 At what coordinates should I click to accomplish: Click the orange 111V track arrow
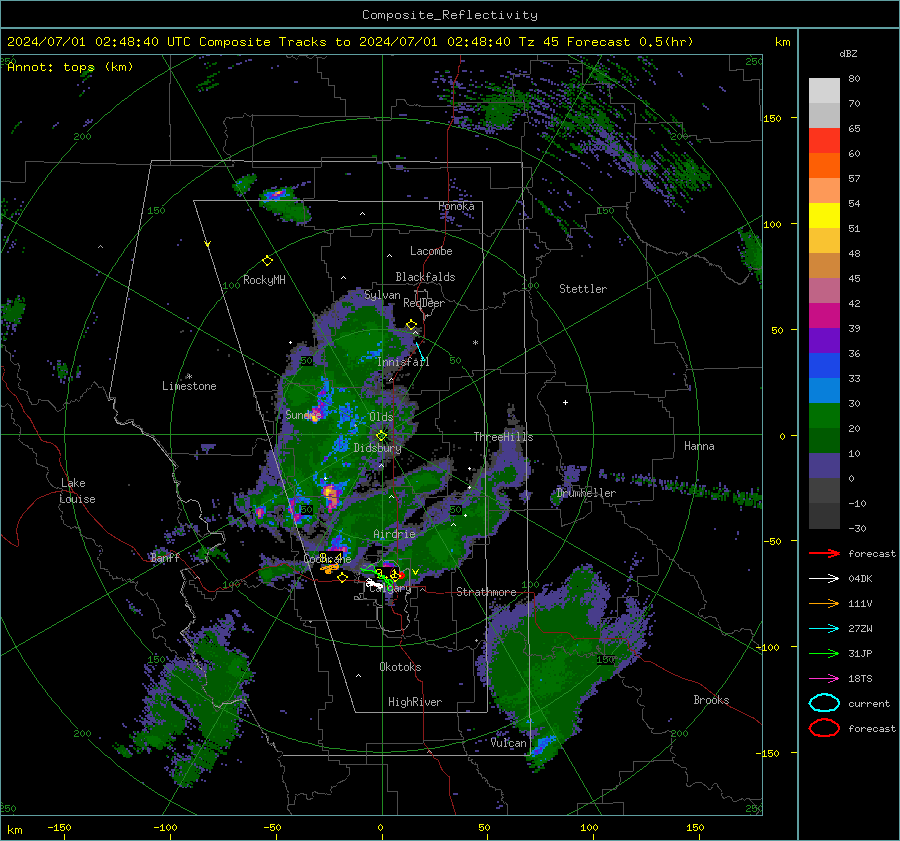824,603
